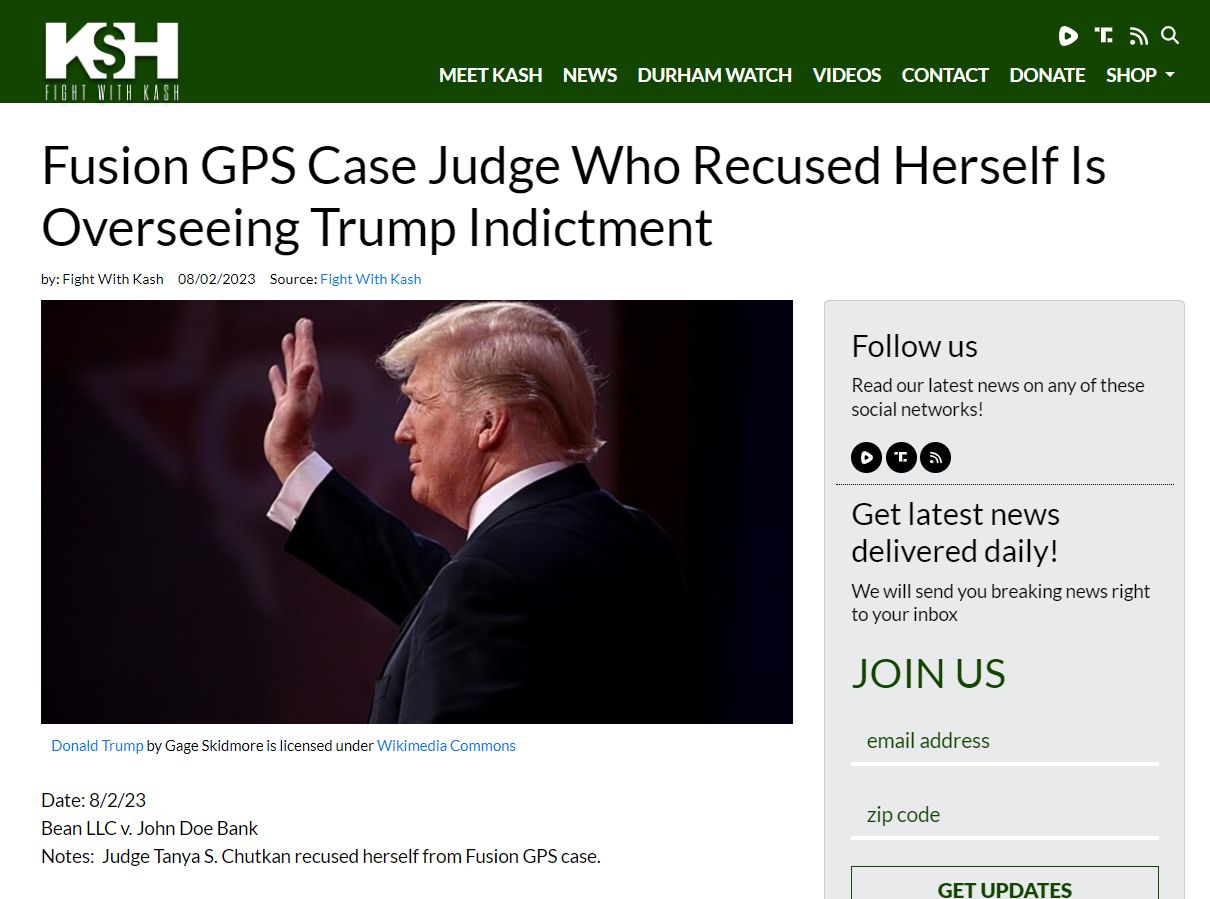Screen dimensions: 1210x899
Task: Open the DONATE menu item
Action: (1047, 75)
